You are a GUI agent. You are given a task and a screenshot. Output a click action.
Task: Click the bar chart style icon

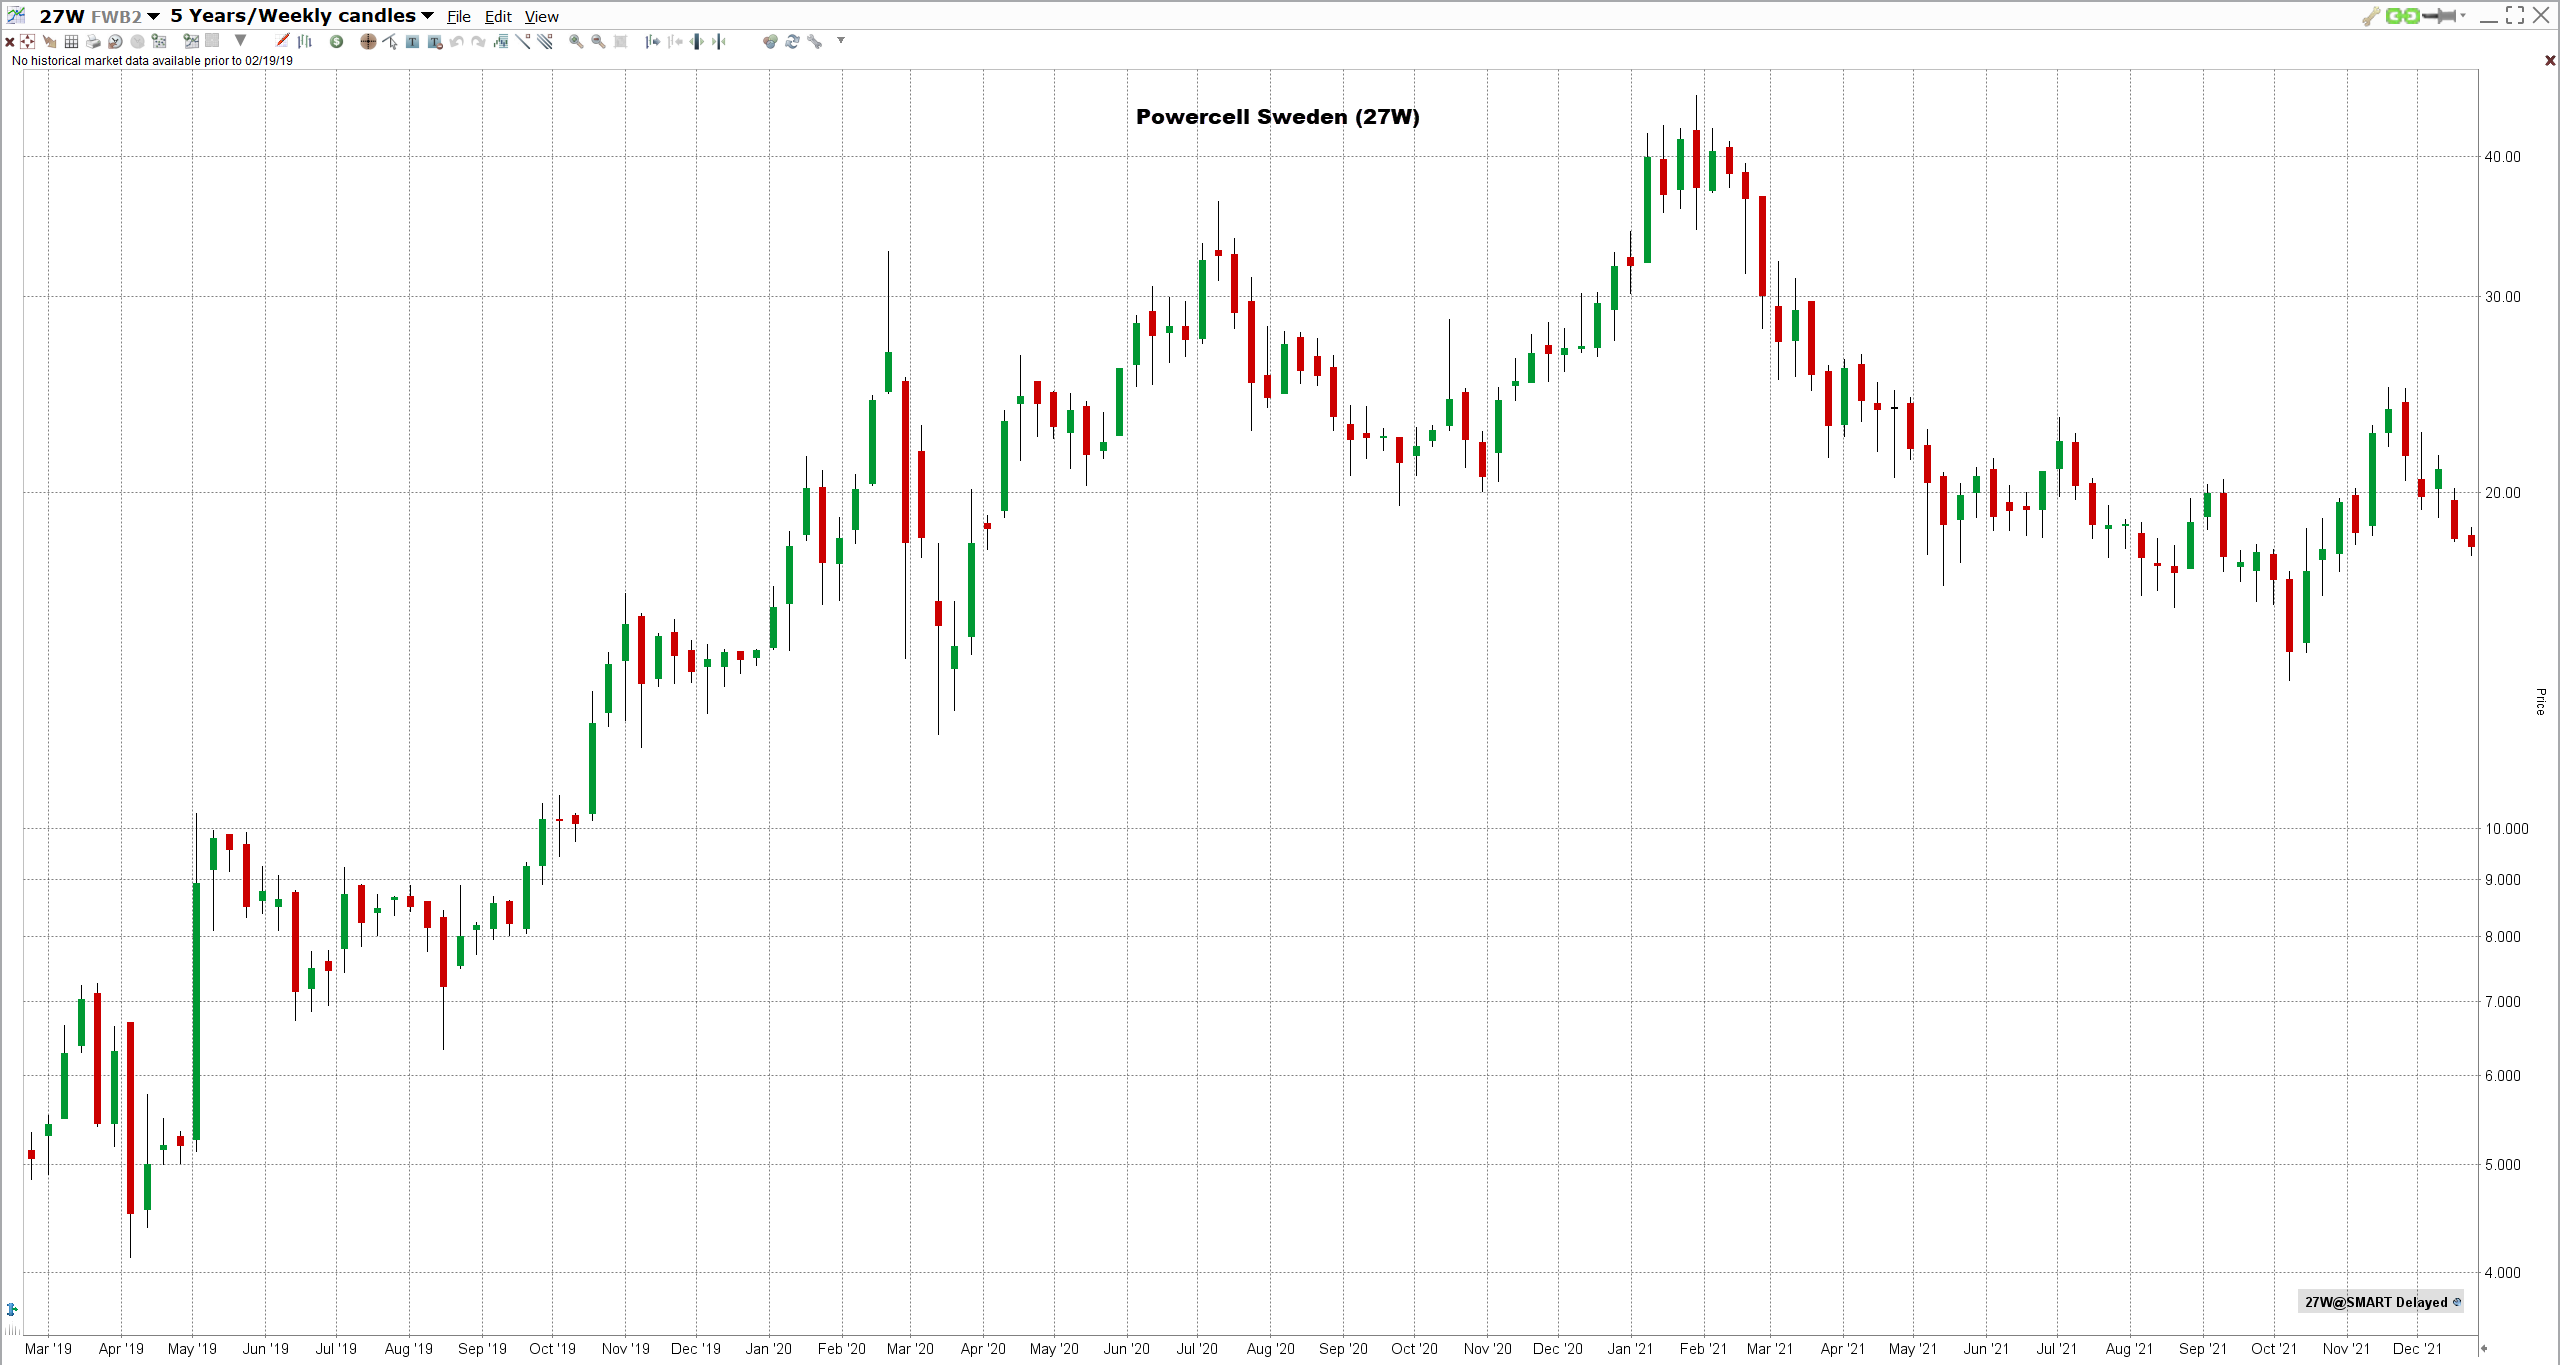(305, 41)
